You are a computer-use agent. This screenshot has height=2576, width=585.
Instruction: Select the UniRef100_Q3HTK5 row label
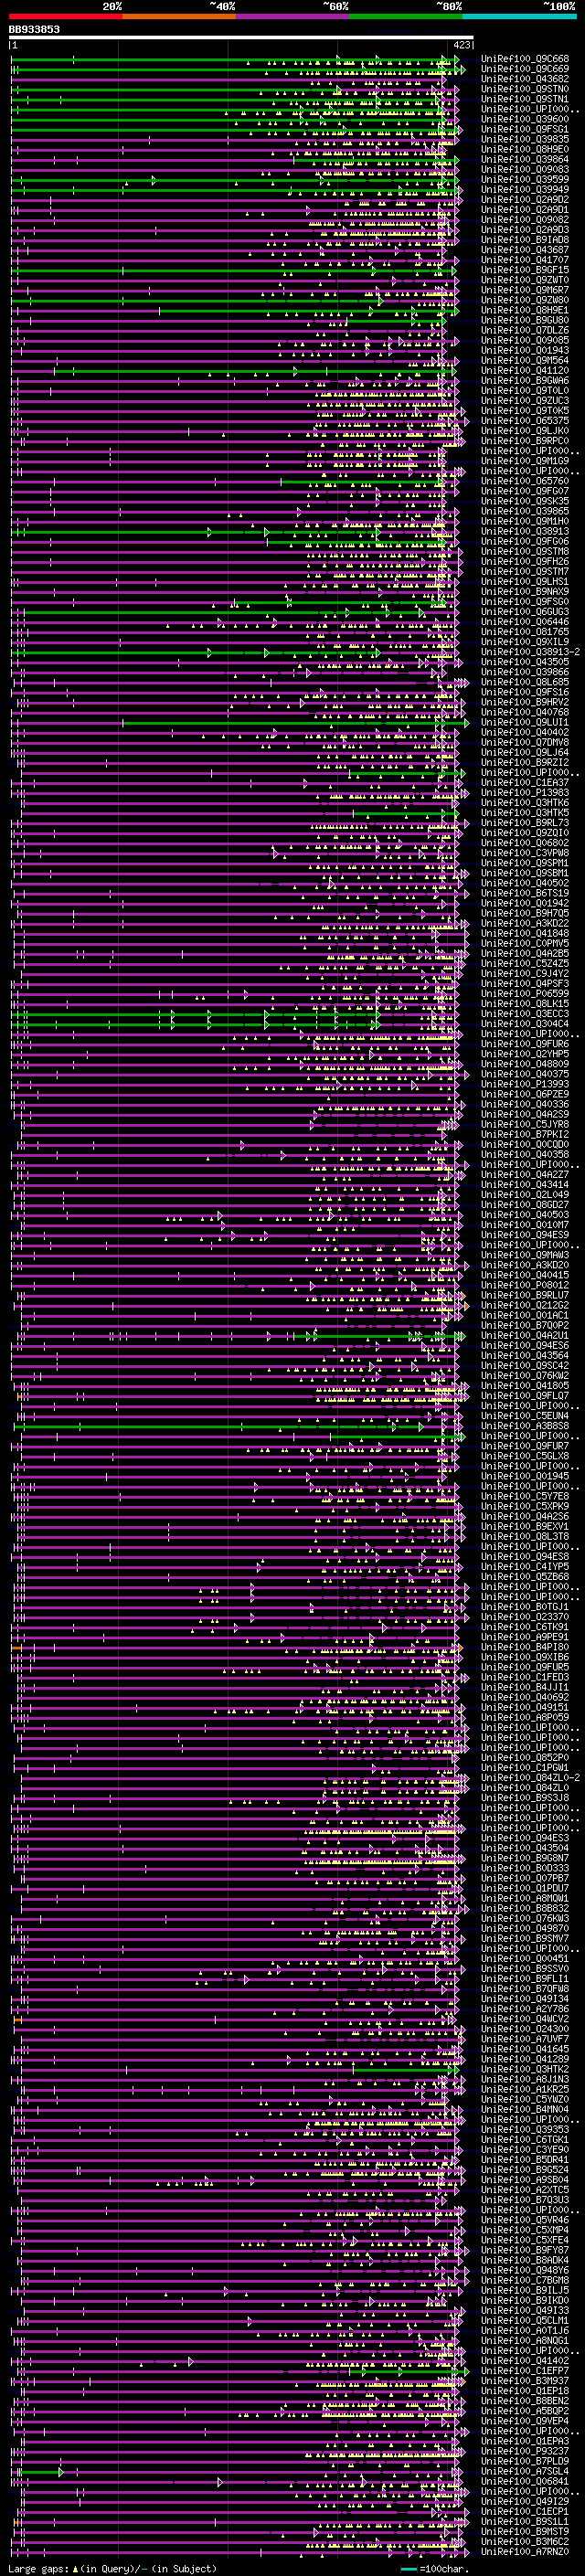[525, 813]
